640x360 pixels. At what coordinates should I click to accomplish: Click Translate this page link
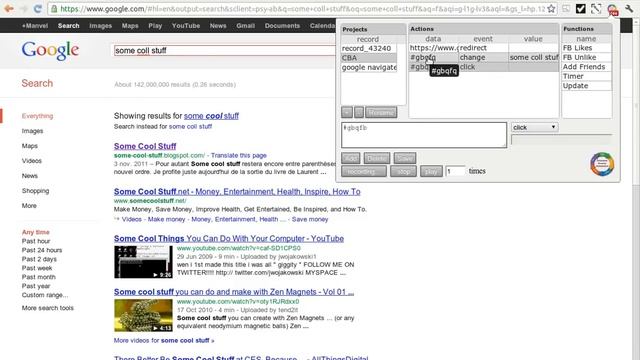[239, 156]
